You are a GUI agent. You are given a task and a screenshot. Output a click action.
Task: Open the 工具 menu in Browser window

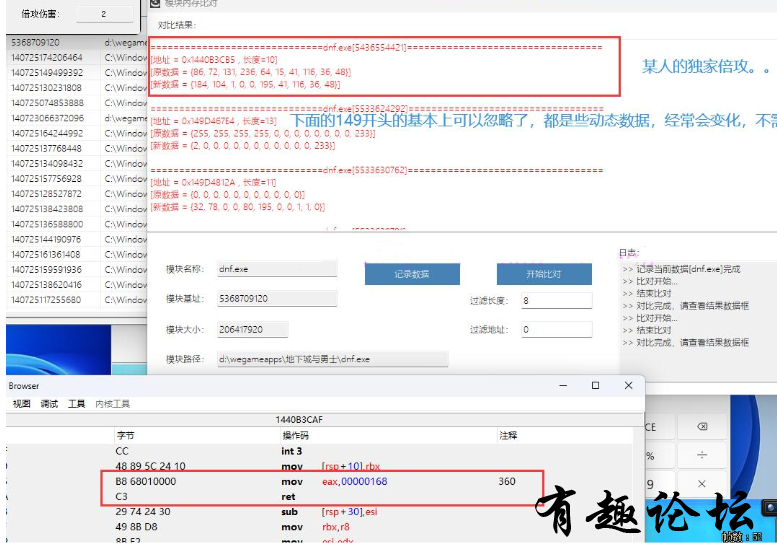point(76,404)
